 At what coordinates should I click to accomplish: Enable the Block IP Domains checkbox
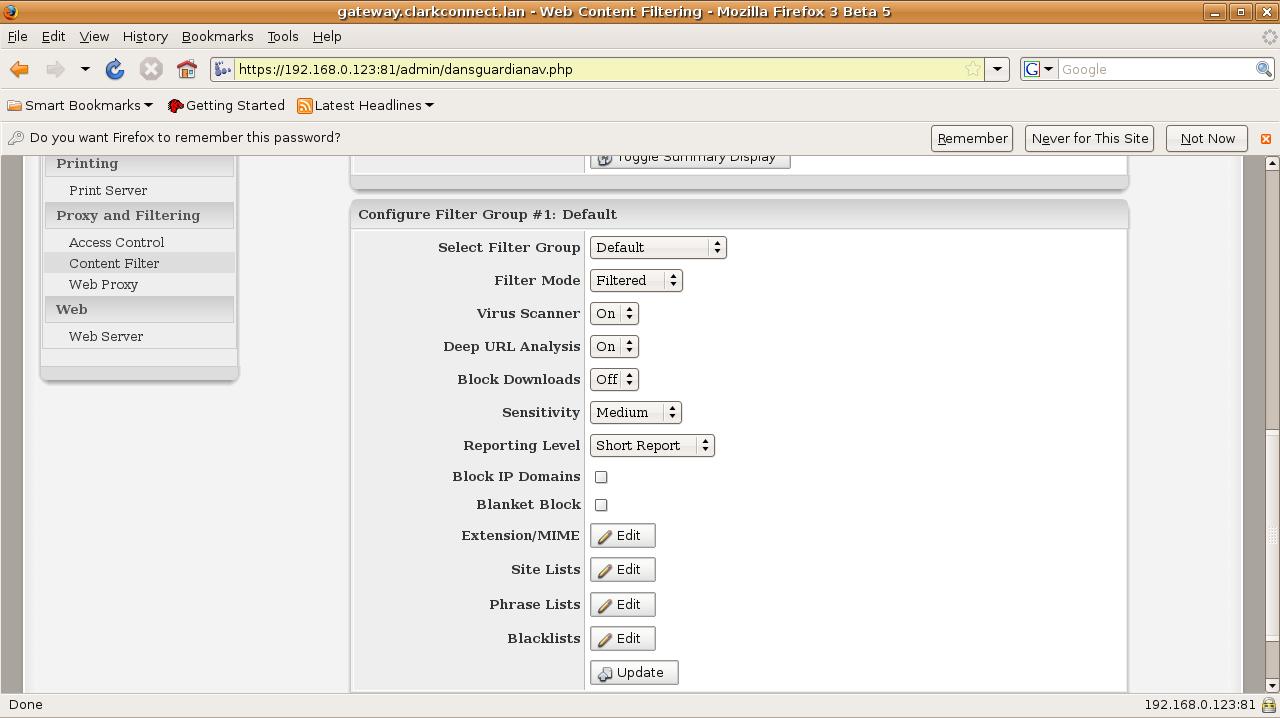(x=601, y=477)
